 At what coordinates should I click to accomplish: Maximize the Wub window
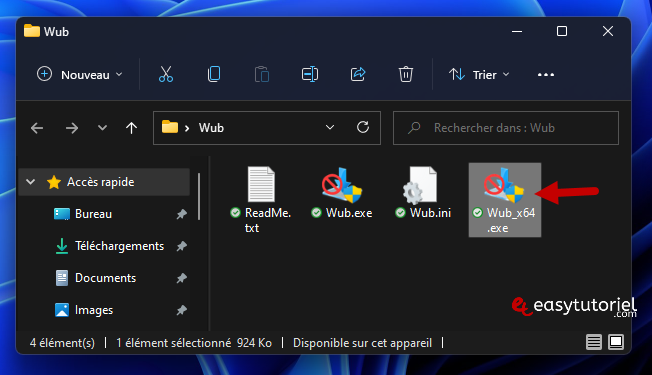point(562,31)
